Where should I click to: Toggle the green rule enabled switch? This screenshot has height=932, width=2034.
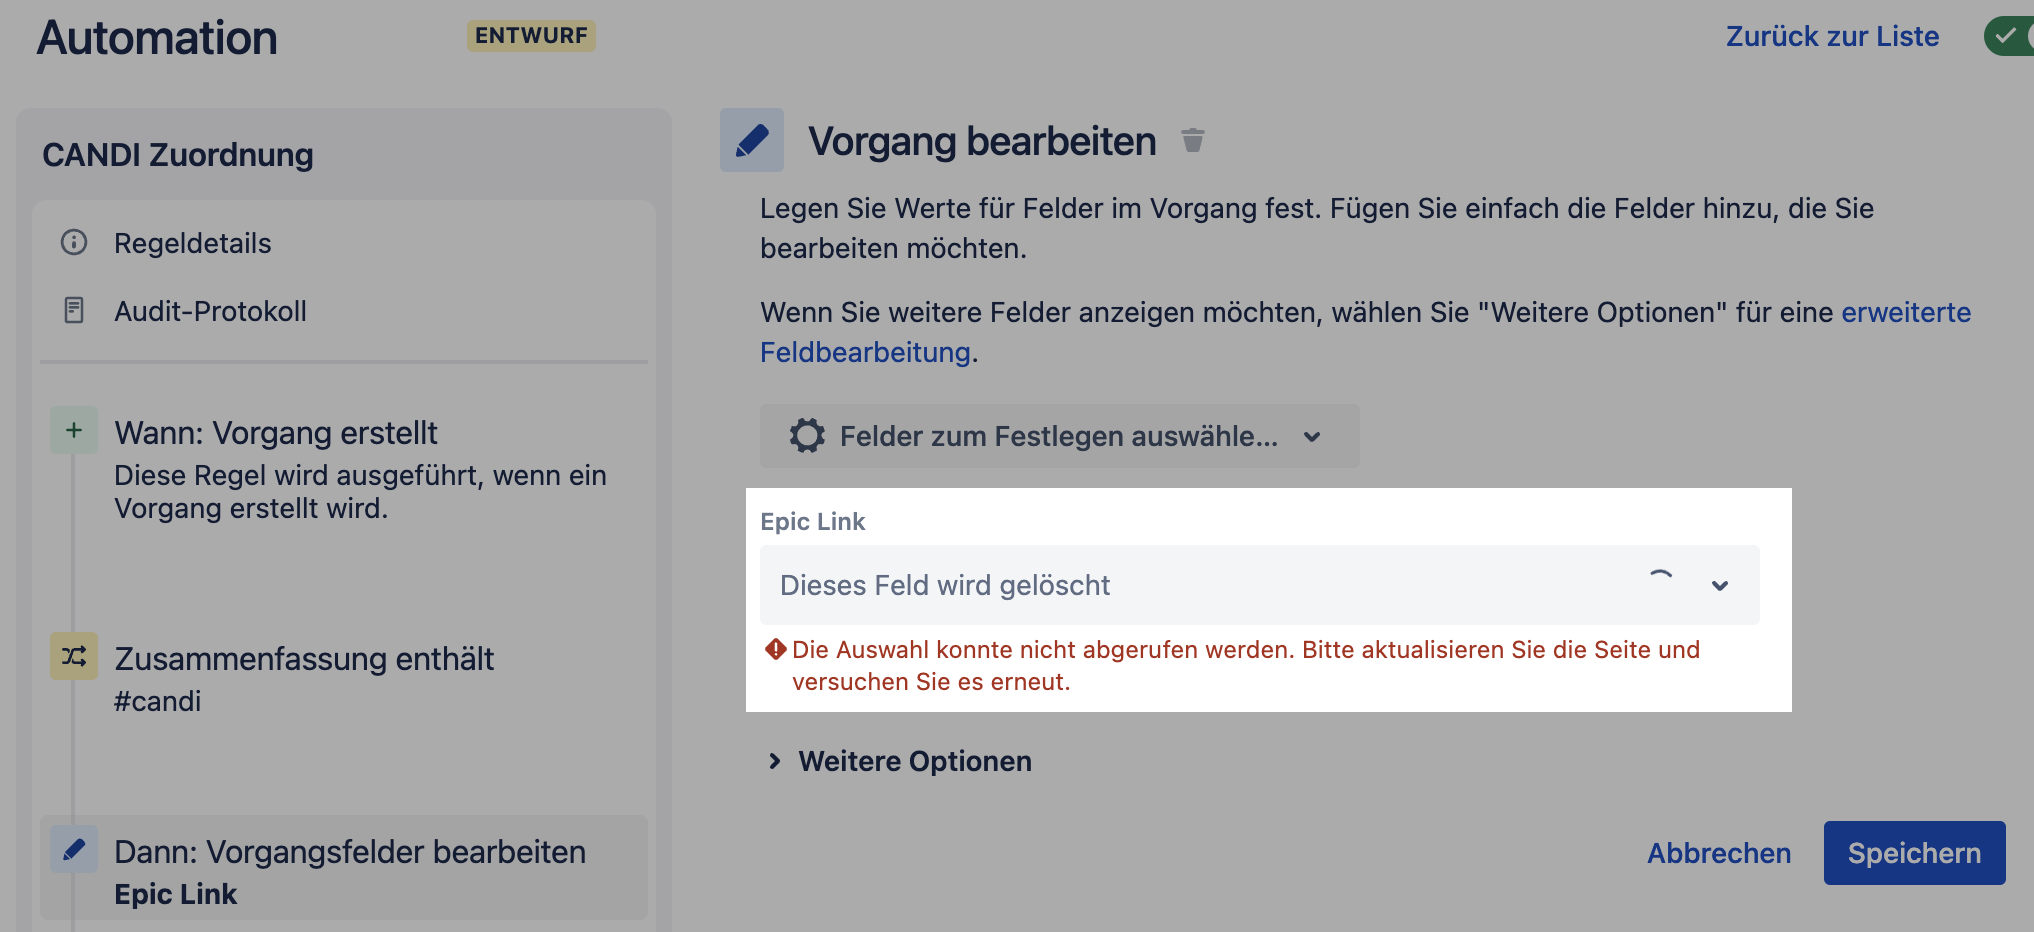pyautogui.click(x=2010, y=36)
